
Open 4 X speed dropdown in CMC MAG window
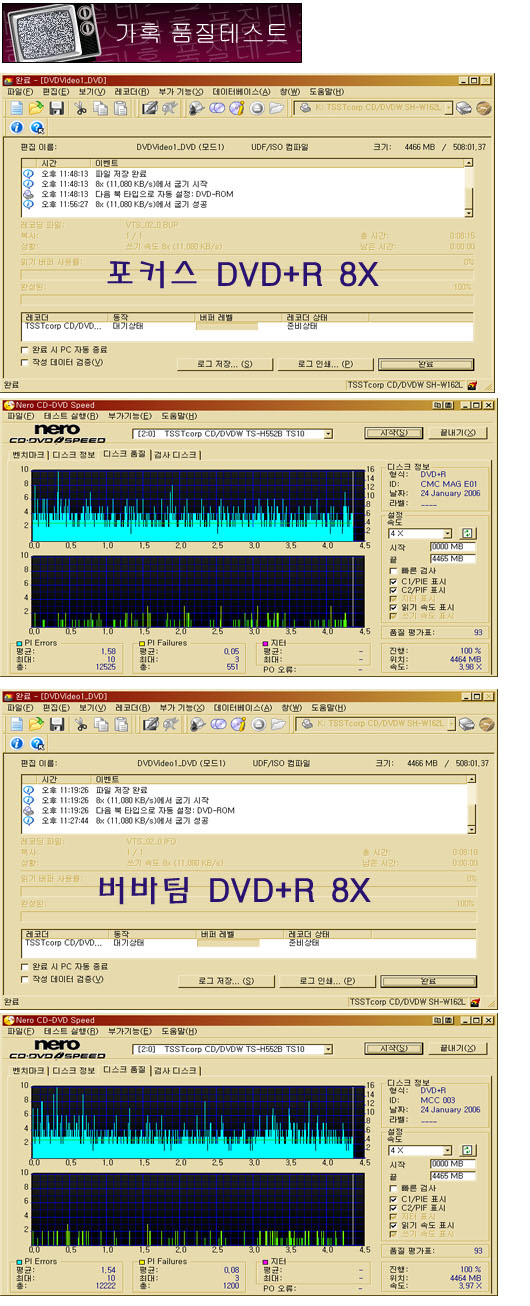click(448, 534)
